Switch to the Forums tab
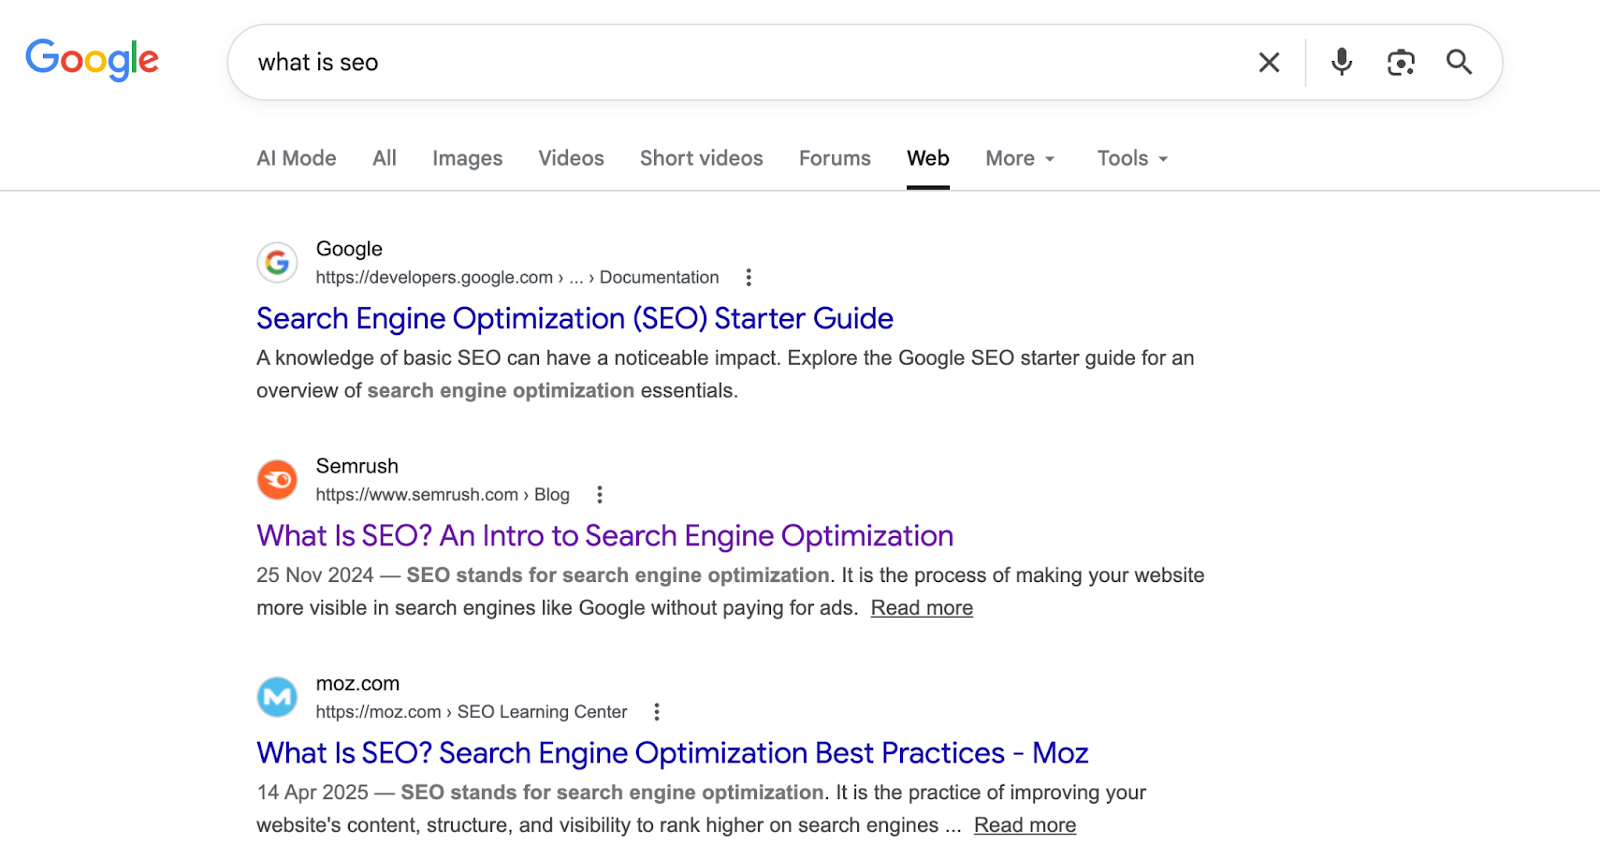This screenshot has height=847, width=1600. pos(834,158)
